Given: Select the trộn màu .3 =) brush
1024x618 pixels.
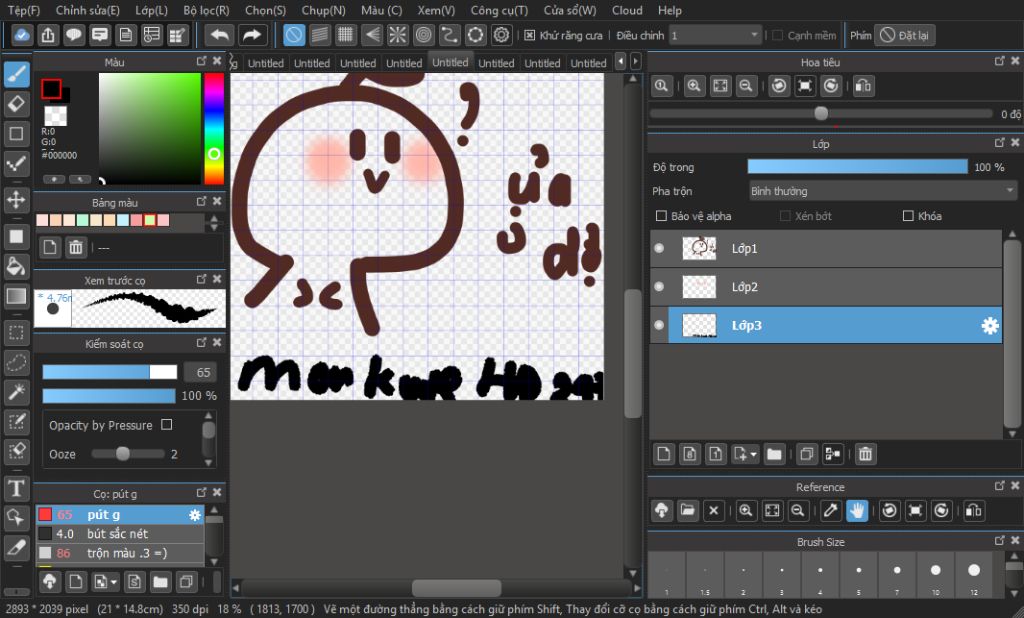Looking at the screenshot, I should click(120, 553).
